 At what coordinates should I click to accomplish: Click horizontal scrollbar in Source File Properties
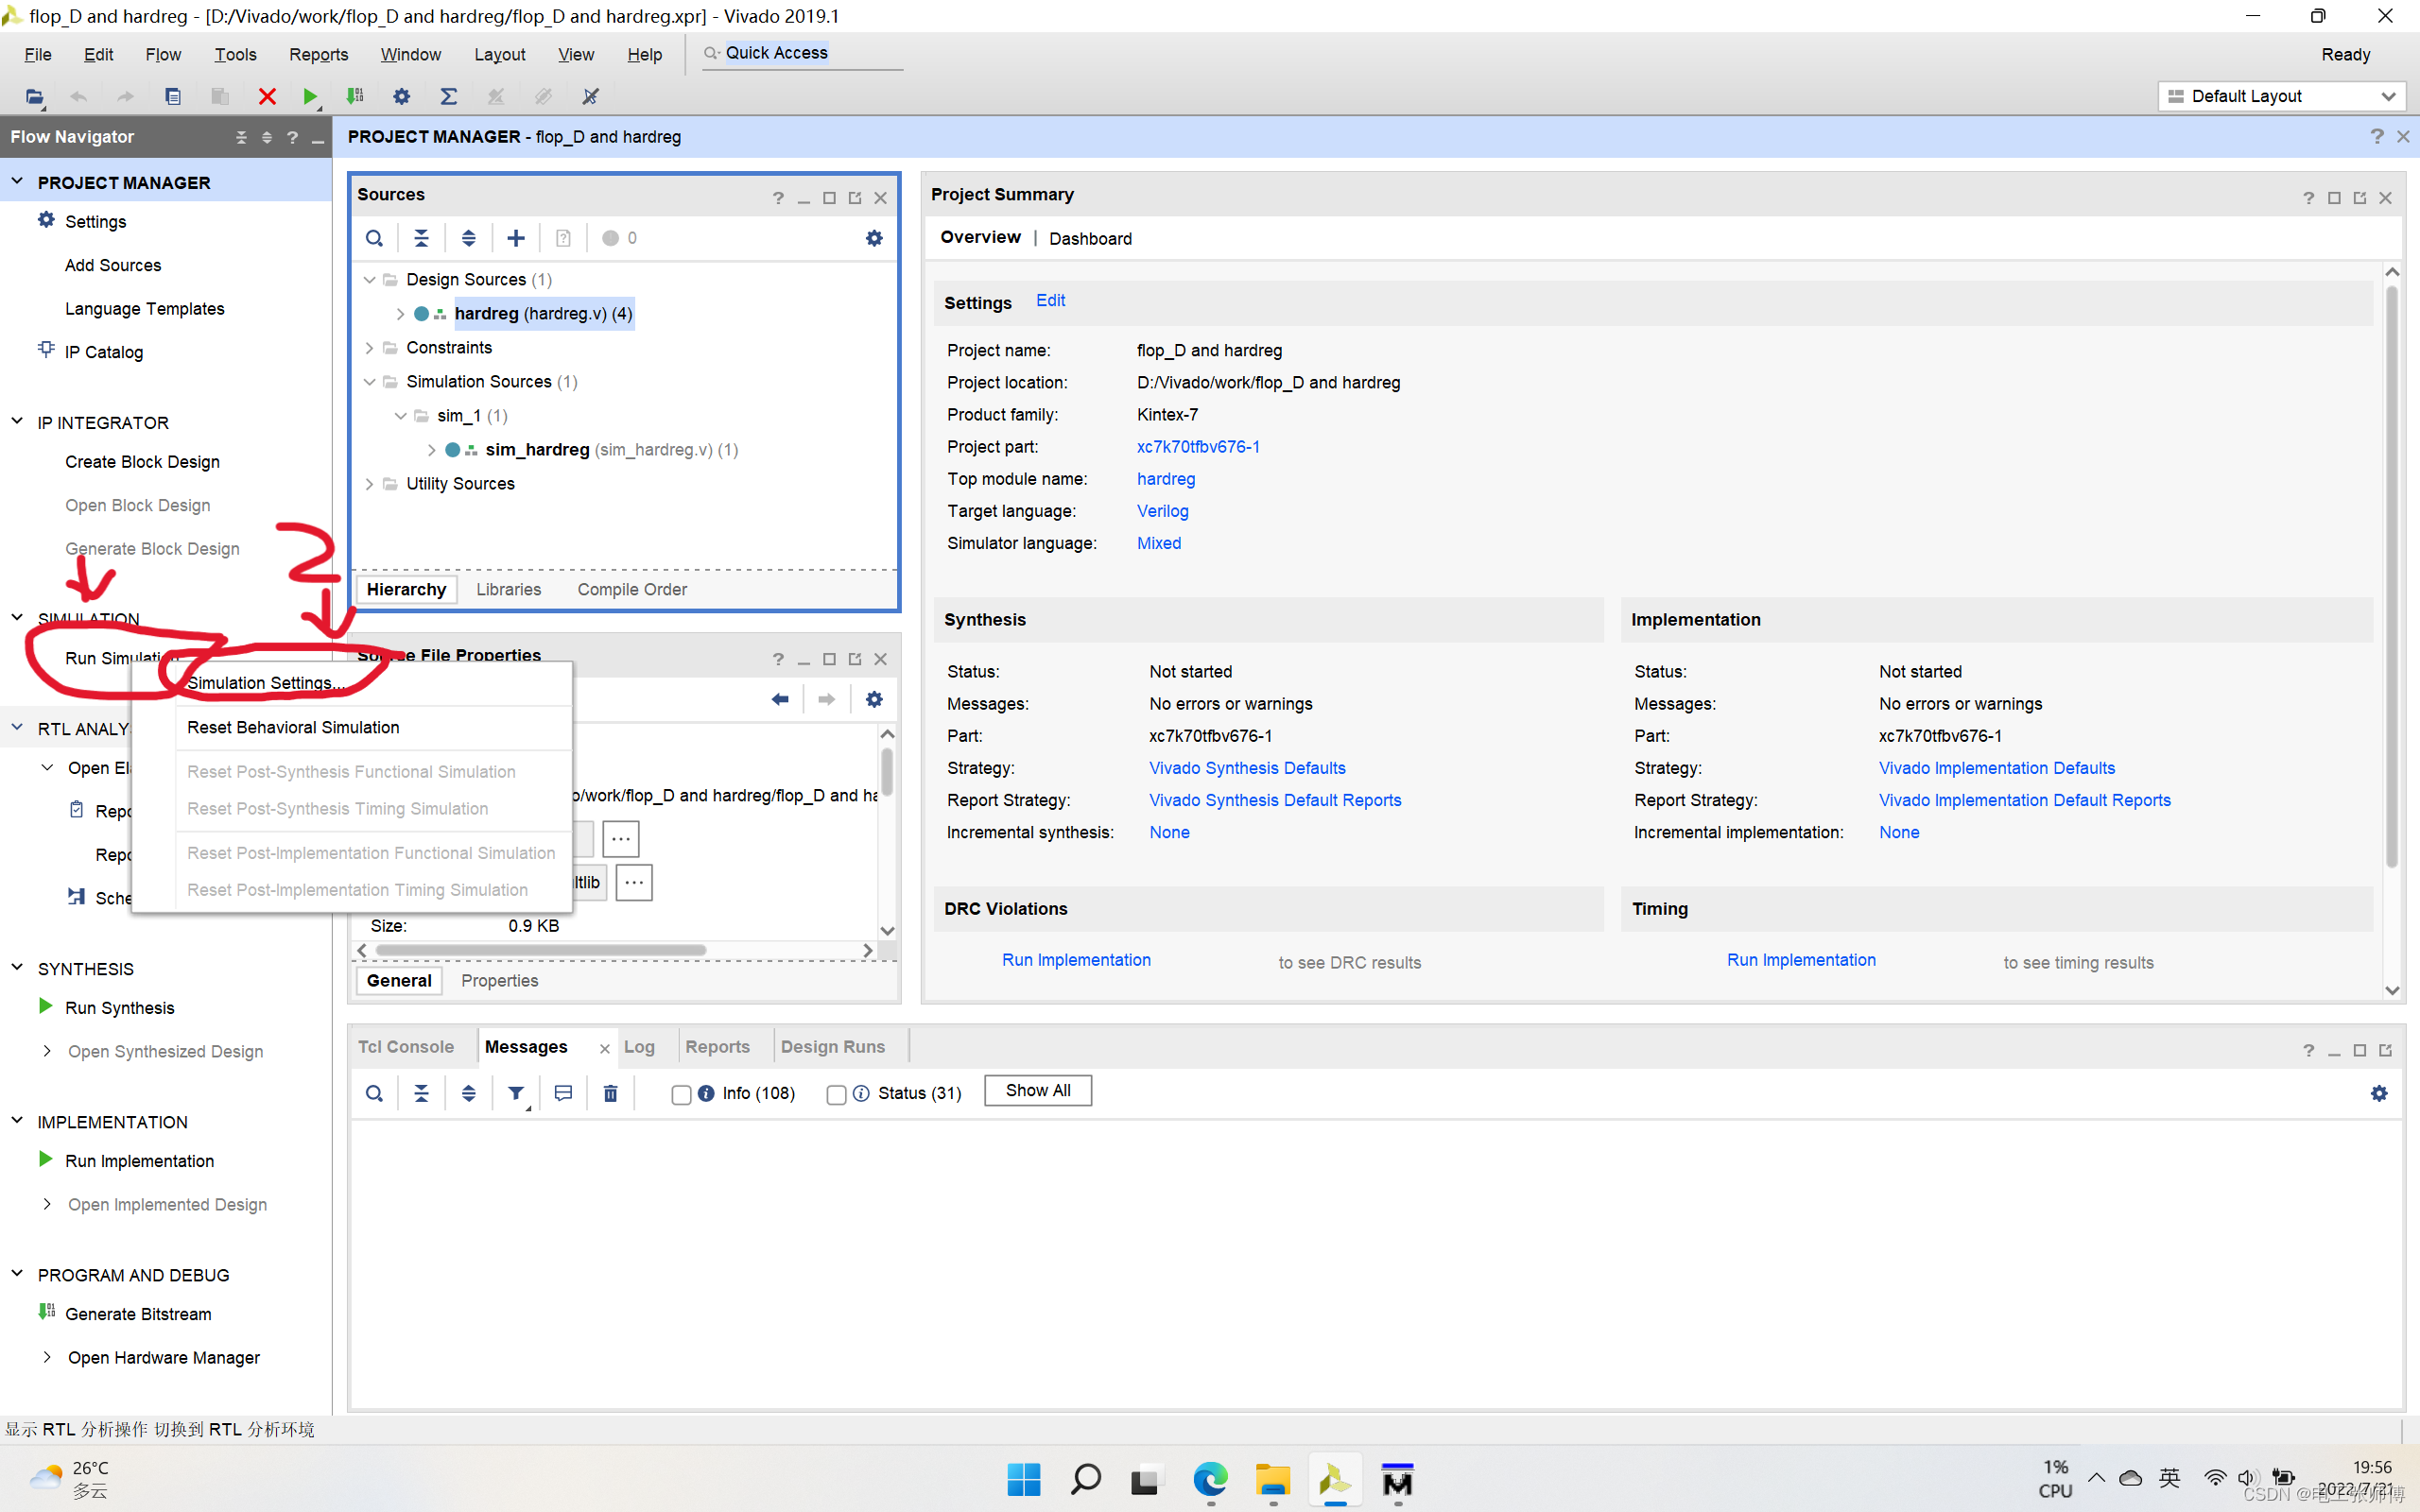tap(541, 950)
